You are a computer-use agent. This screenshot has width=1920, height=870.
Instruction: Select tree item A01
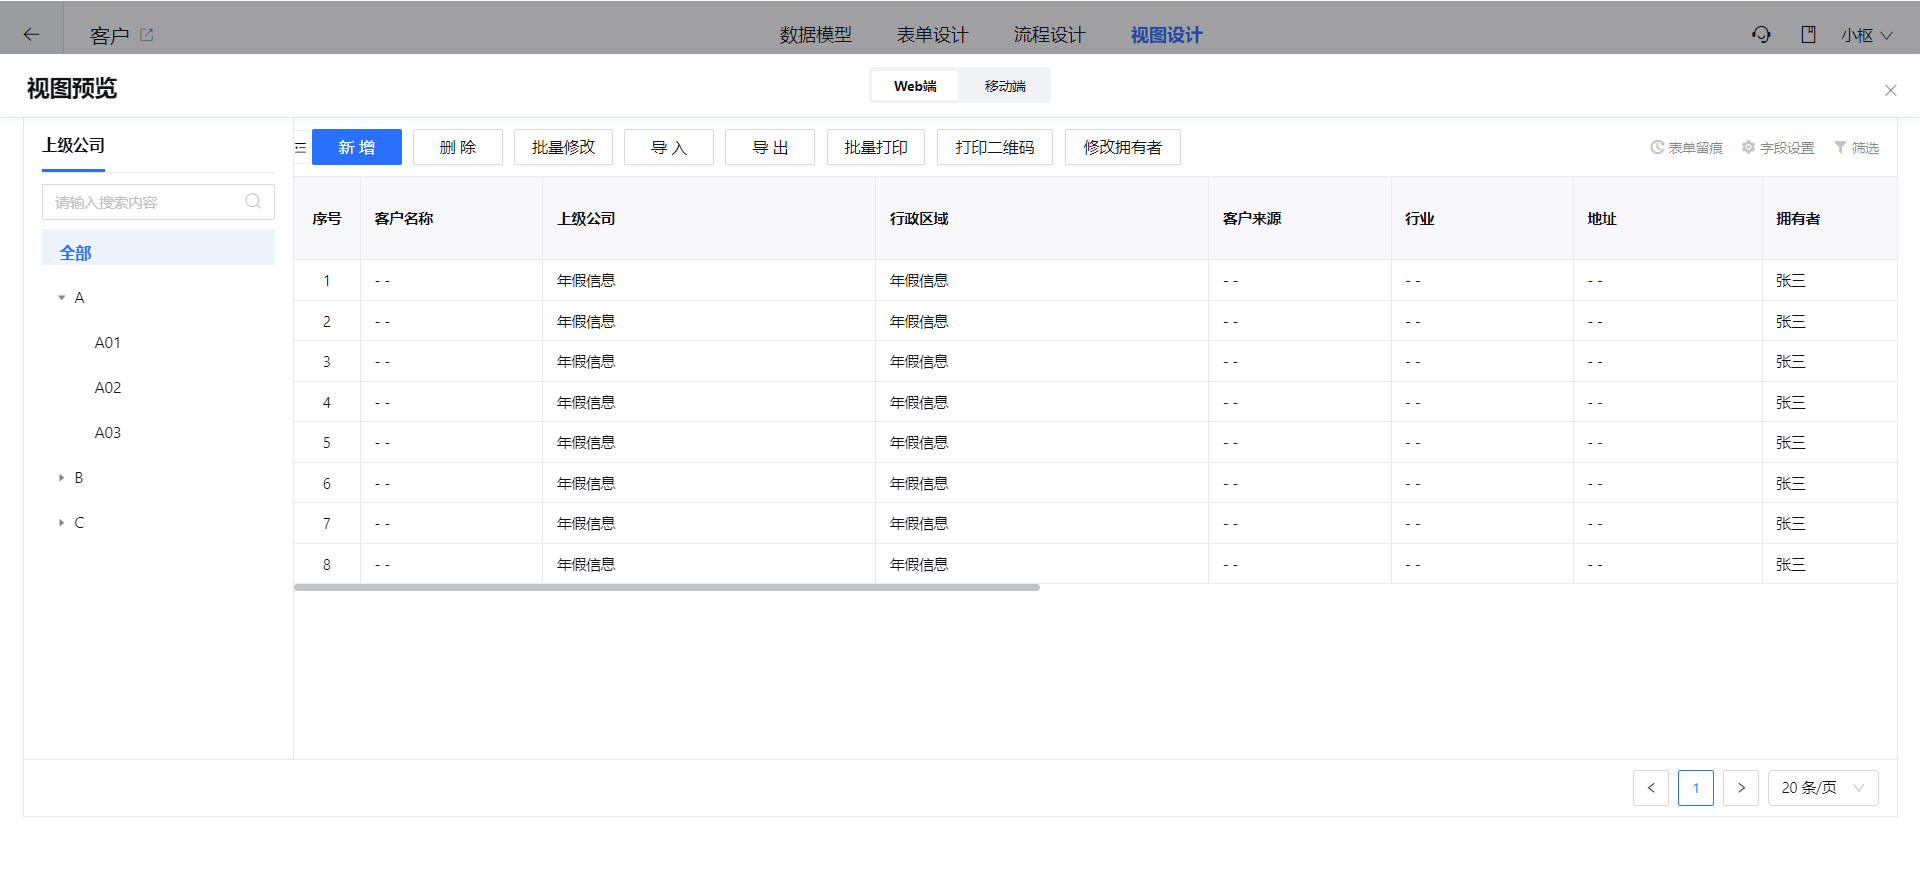[108, 343]
